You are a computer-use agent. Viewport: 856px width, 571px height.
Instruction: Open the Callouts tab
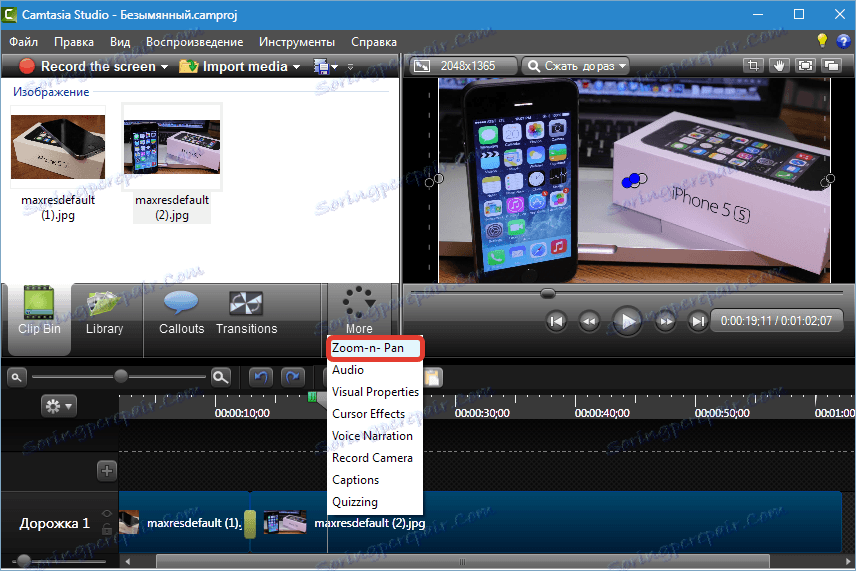[181, 312]
